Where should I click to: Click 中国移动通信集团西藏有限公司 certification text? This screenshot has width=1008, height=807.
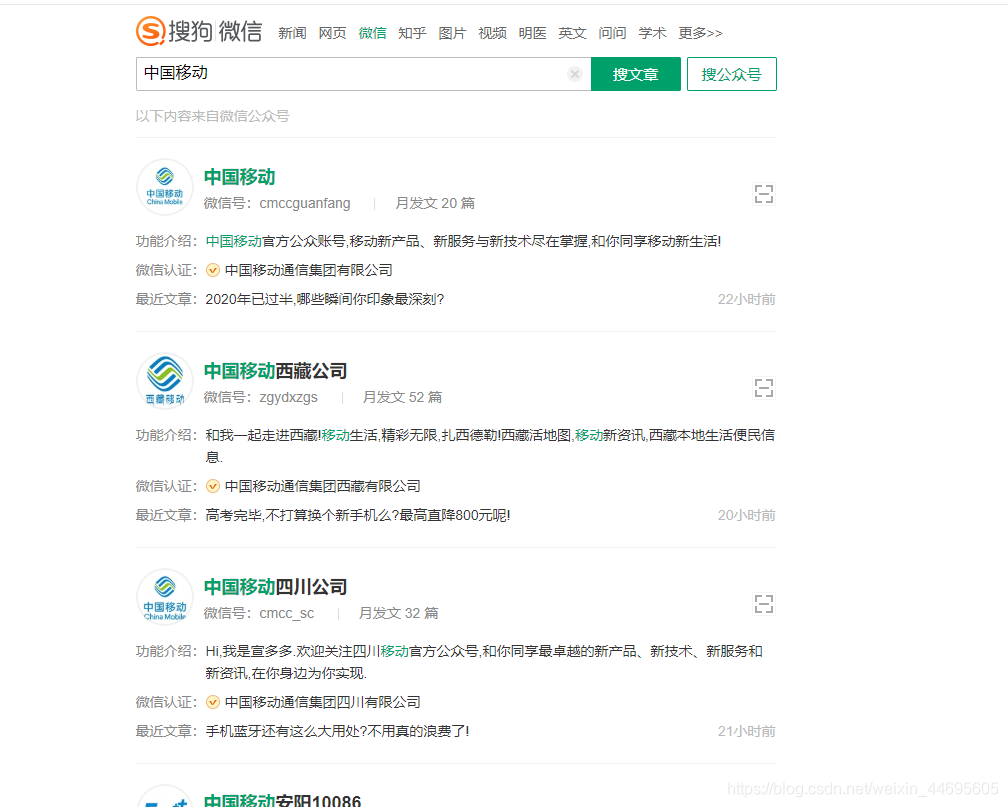(x=323, y=486)
